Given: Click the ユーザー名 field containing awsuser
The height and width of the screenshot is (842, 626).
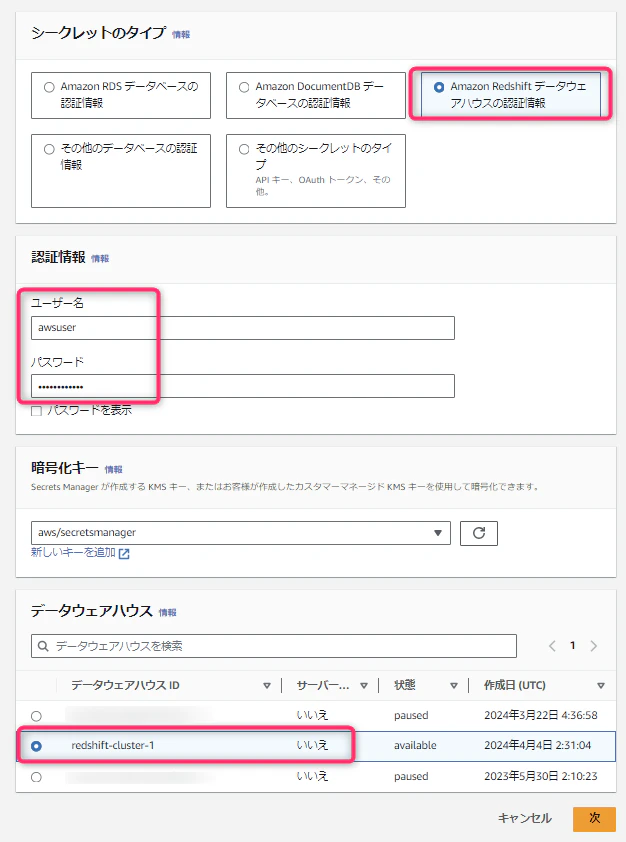Looking at the screenshot, I should pyautogui.click(x=243, y=328).
